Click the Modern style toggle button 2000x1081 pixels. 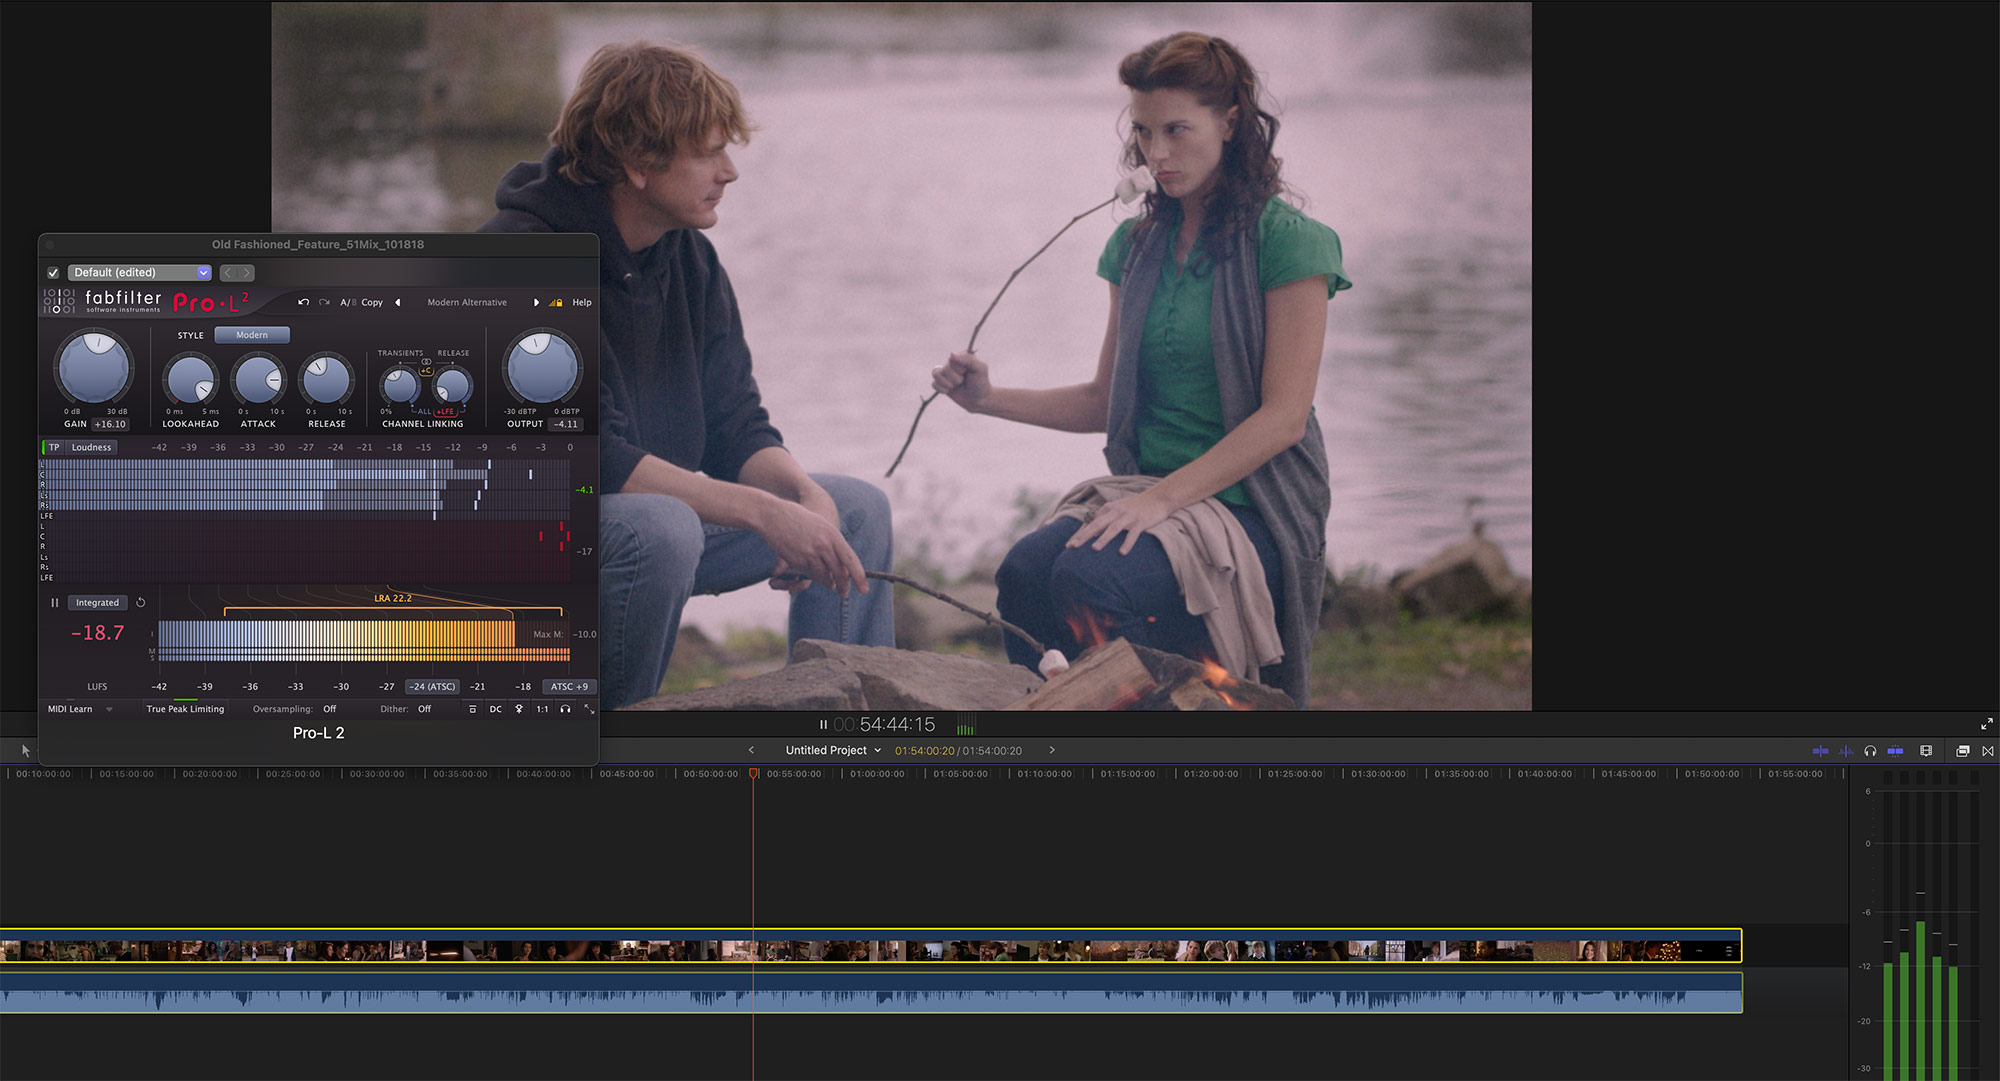pyautogui.click(x=251, y=334)
